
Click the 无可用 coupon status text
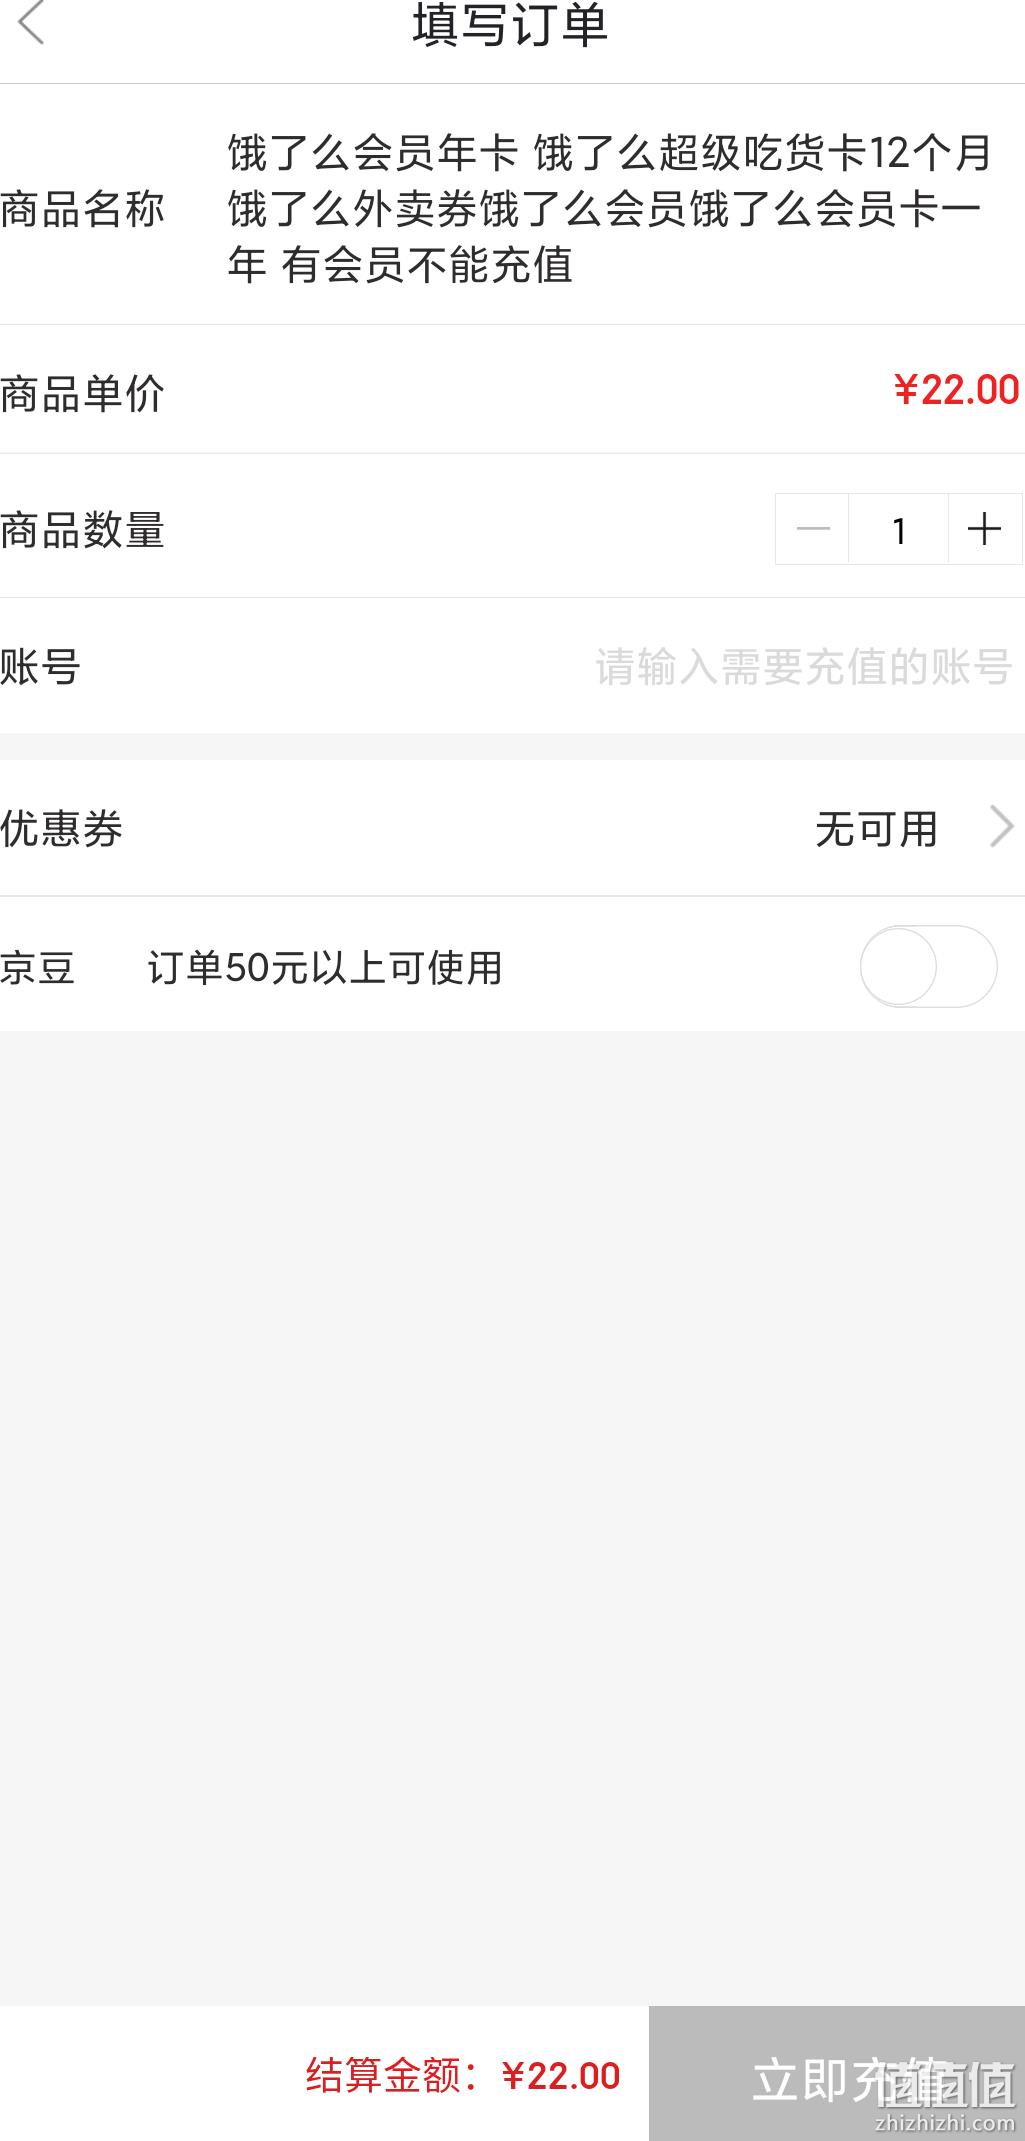pos(876,829)
